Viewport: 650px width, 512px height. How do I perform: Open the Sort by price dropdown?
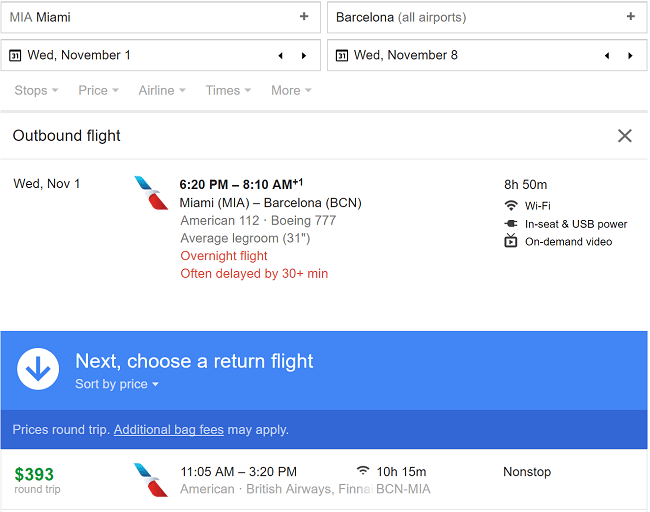click(x=117, y=384)
